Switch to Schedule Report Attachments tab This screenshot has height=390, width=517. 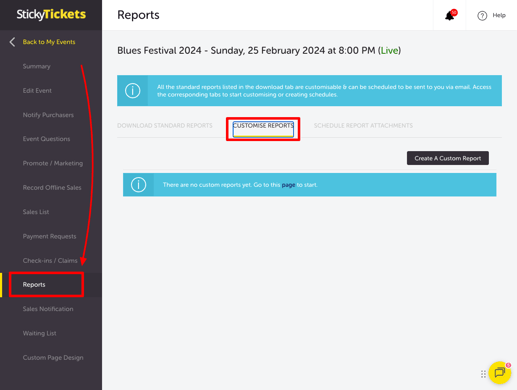(363, 126)
